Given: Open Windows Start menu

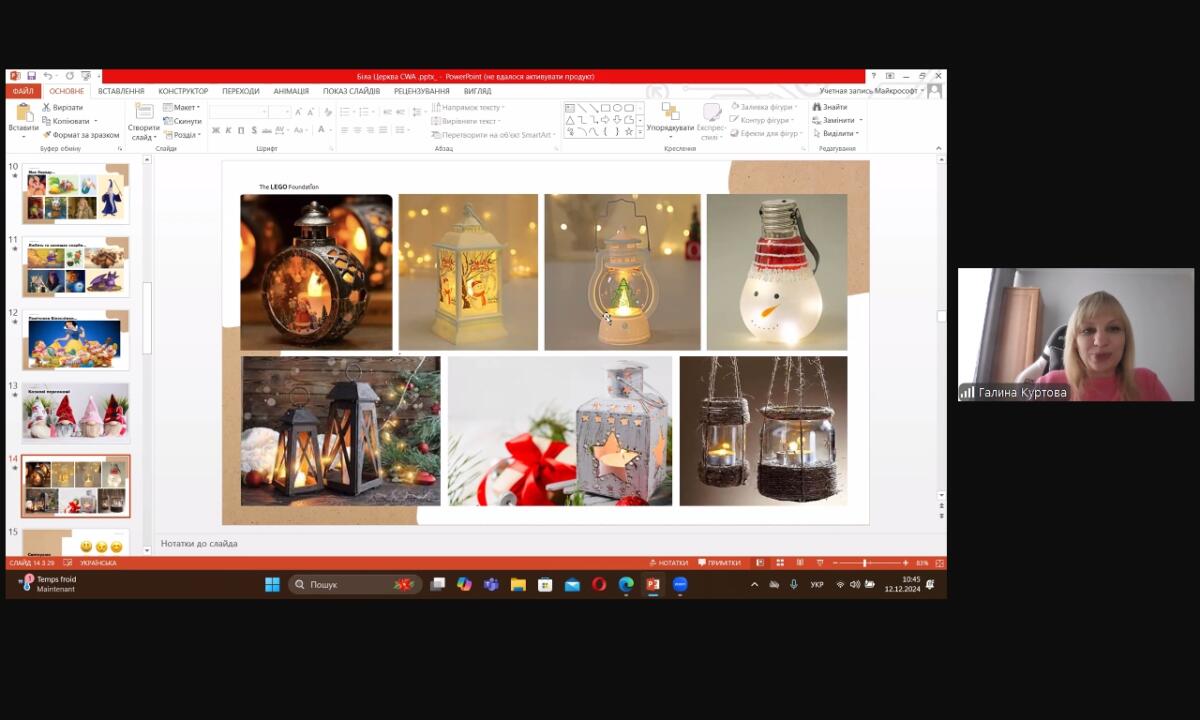Looking at the screenshot, I should 272,584.
